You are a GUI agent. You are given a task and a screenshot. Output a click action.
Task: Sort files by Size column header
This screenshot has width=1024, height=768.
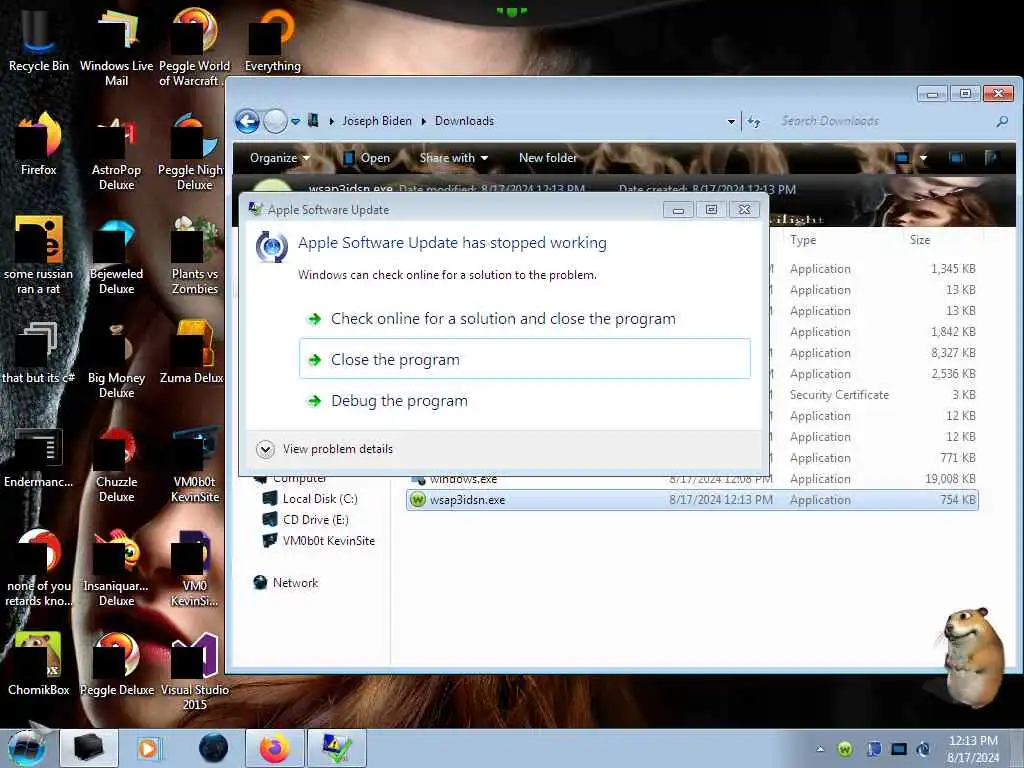pyautogui.click(x=920, y=240)
